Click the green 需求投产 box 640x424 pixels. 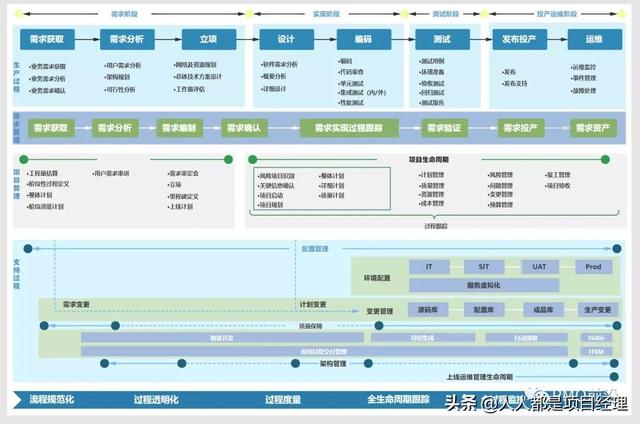(x=521, y=128)
